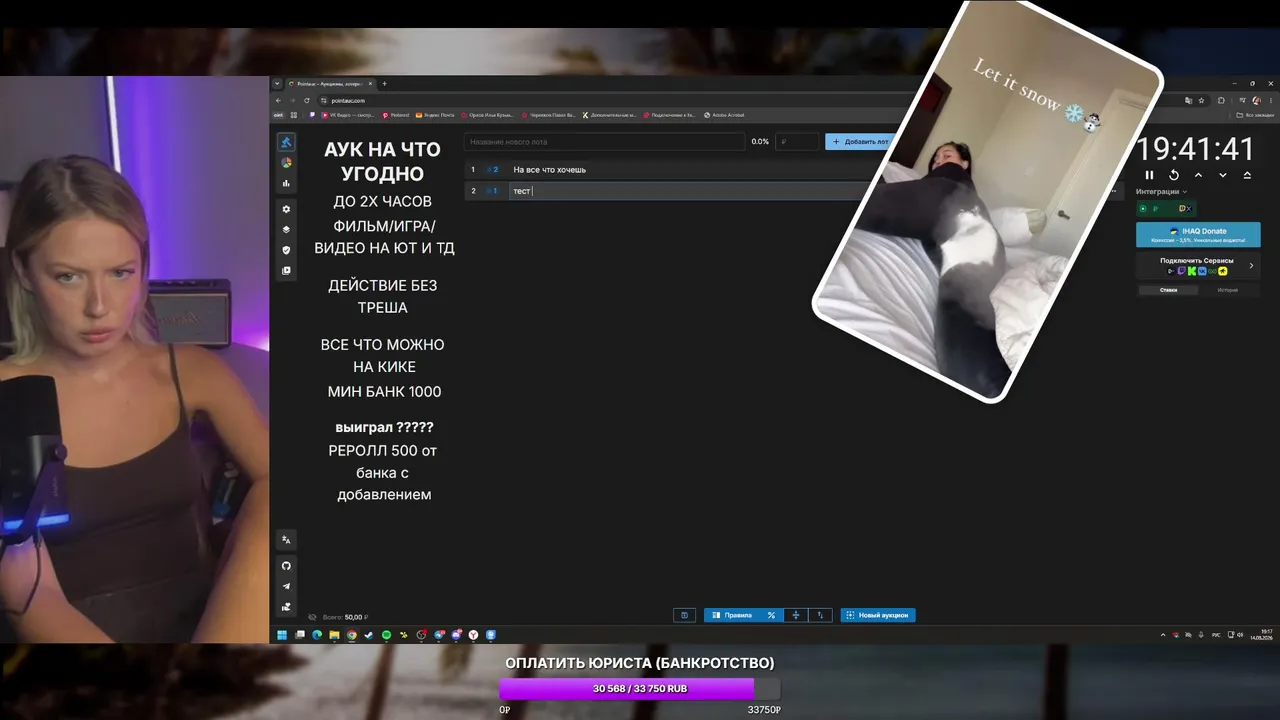The height and width of the screenshot is (720, 1280).
Task: Open the Chrome three-dot menu
Action: tap(1270, 100)
